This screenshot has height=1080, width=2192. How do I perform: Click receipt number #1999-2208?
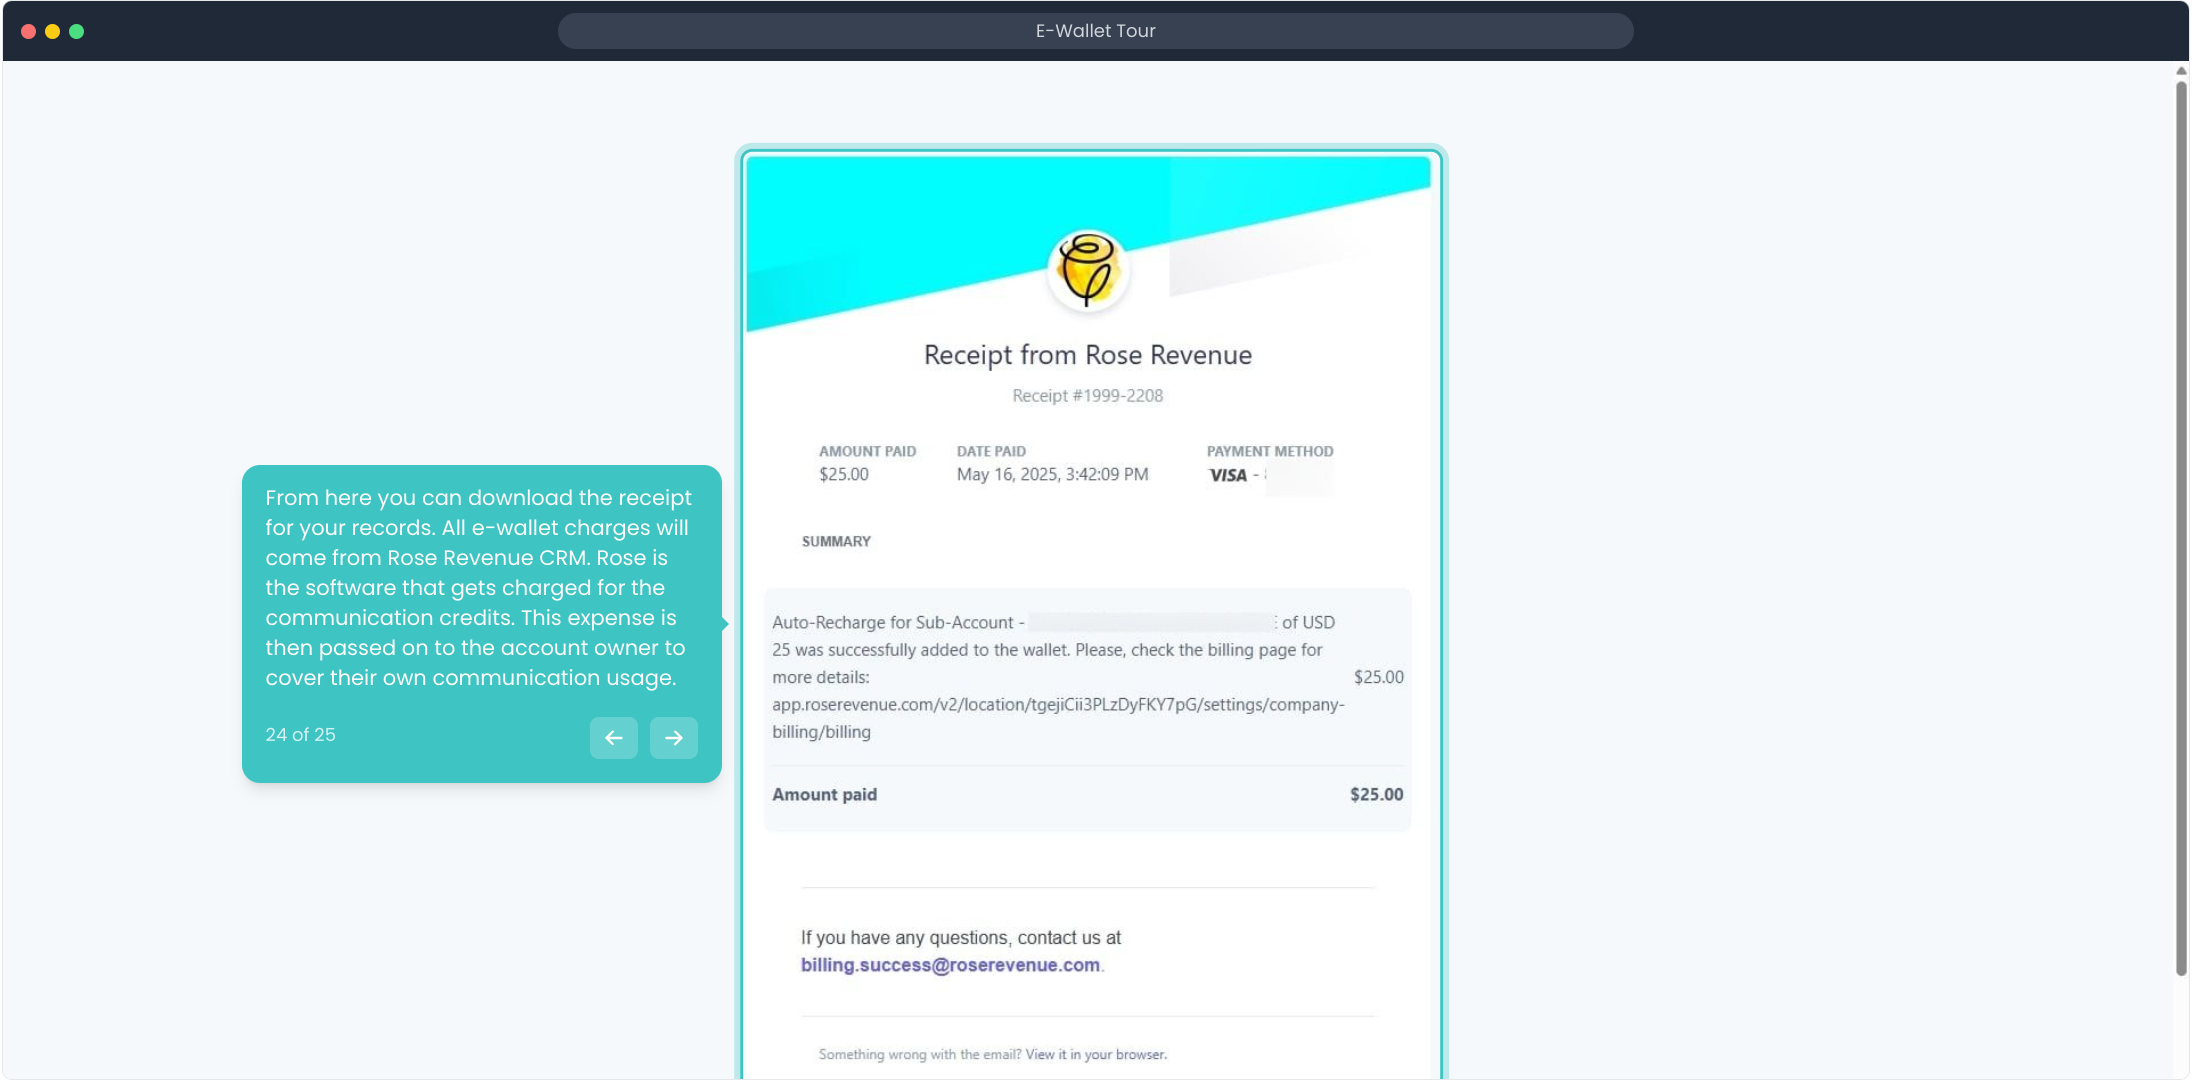1088,396
